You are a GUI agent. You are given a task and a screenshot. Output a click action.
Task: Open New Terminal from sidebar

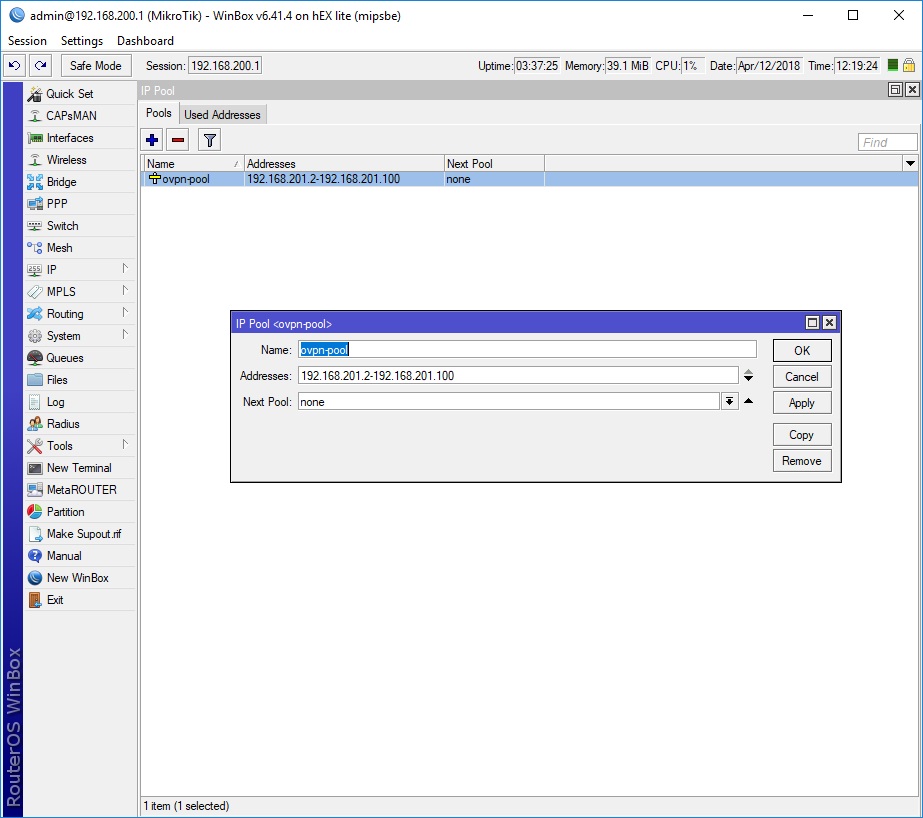(79, 468)
